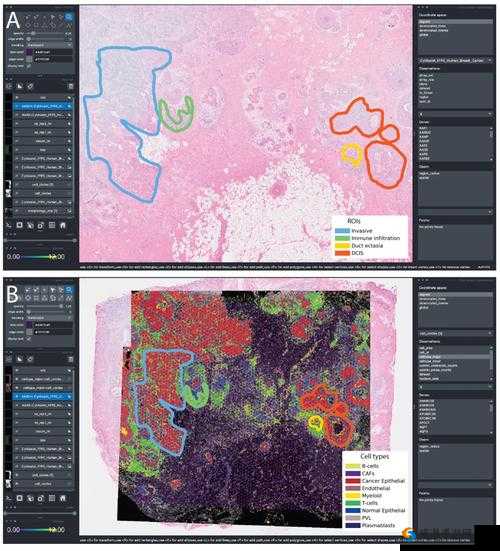Click the home reset-view icon in panel A

(63, 225)
